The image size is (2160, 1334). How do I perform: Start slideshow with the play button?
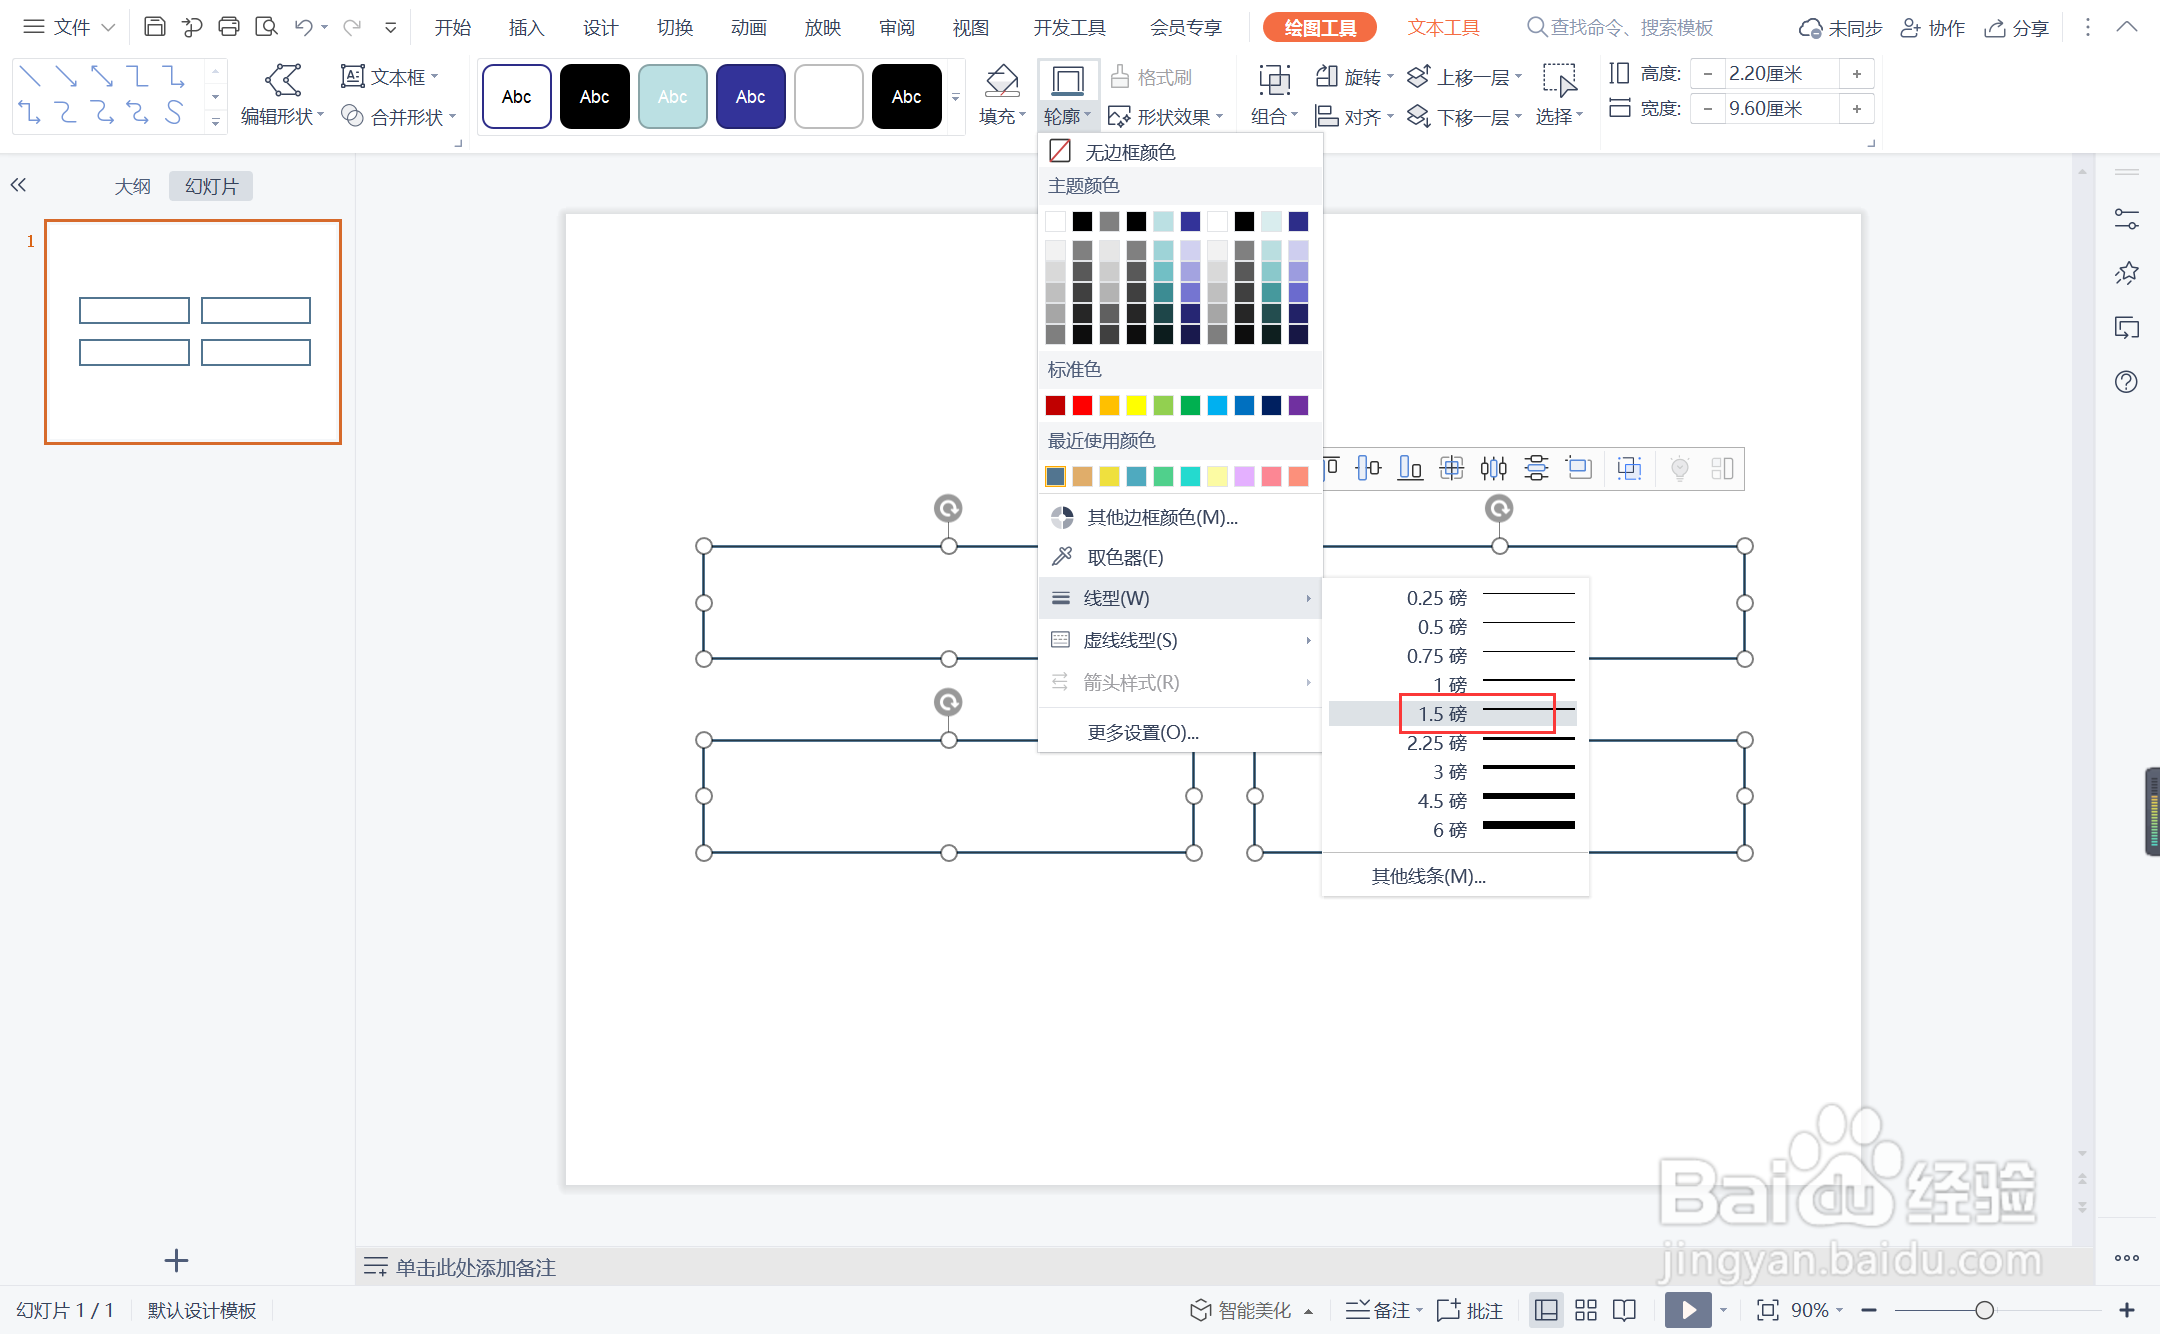(x=1689, y=1310)
